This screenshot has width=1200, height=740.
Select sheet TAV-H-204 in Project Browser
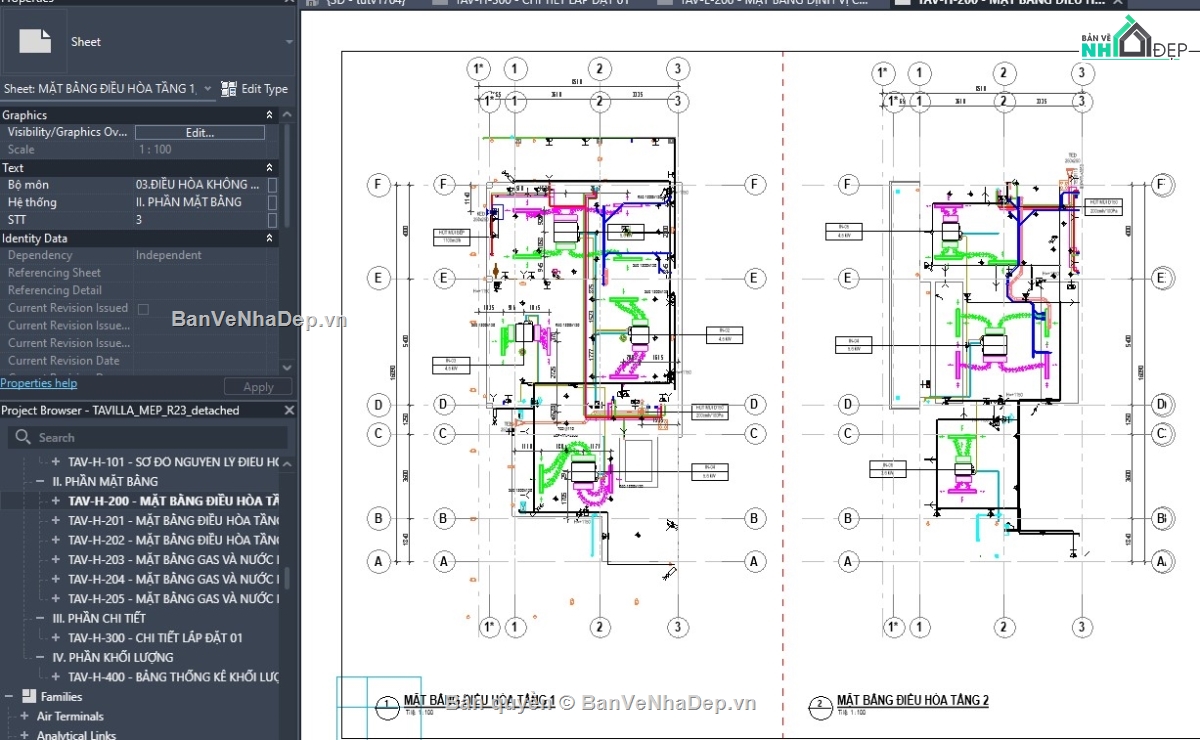click(173, 579)
